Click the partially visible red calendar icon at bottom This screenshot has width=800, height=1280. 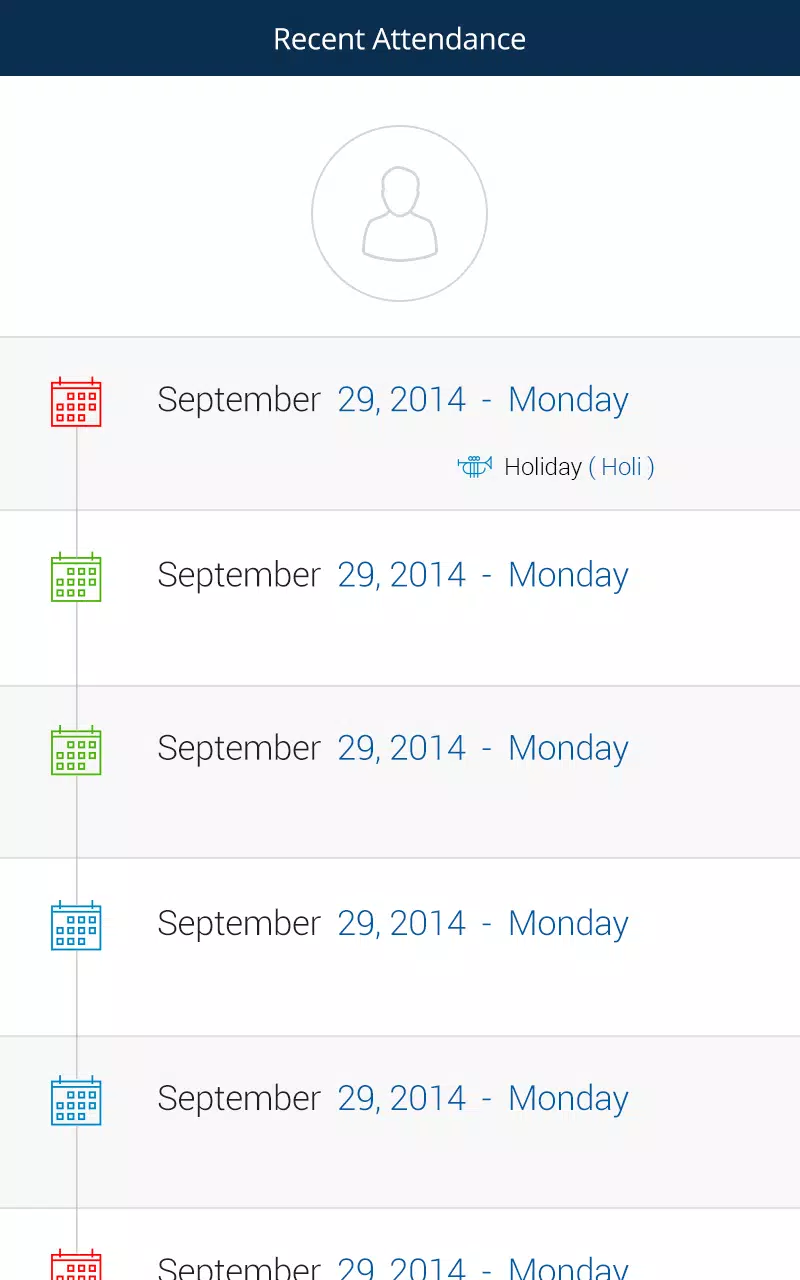point(76,1265)
